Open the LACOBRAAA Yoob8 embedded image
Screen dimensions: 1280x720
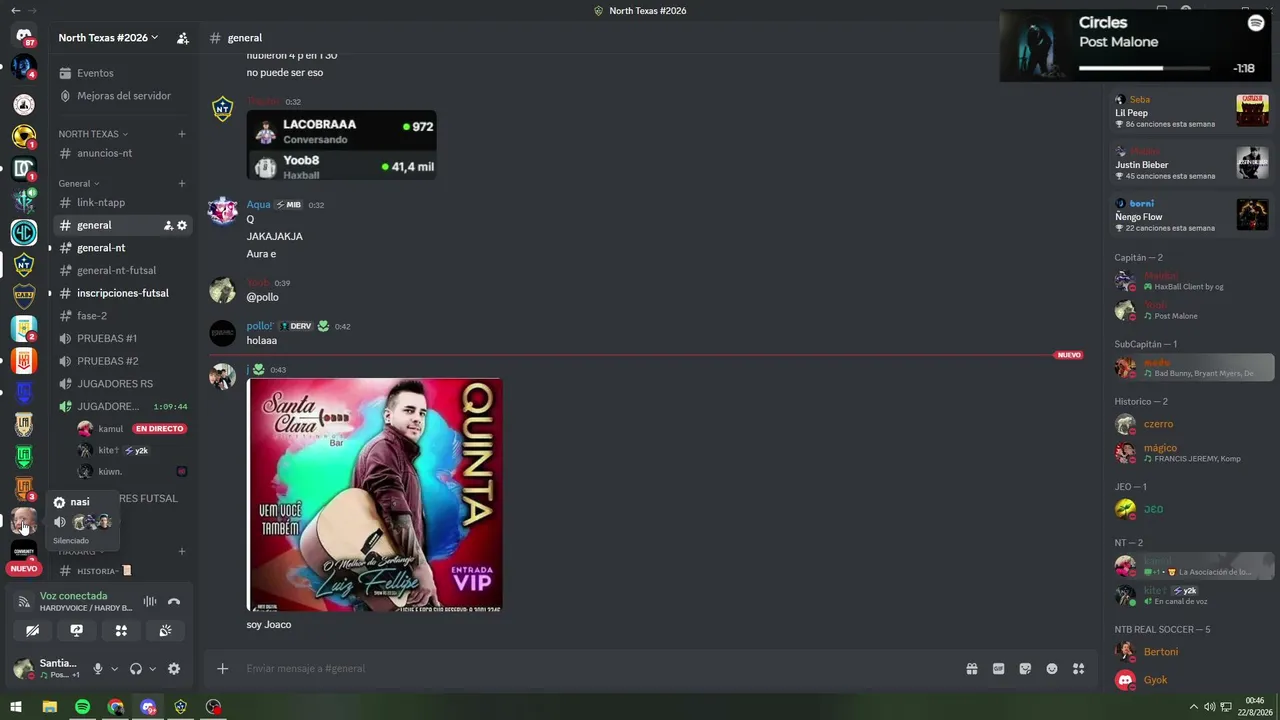click(x=341, y=145)
